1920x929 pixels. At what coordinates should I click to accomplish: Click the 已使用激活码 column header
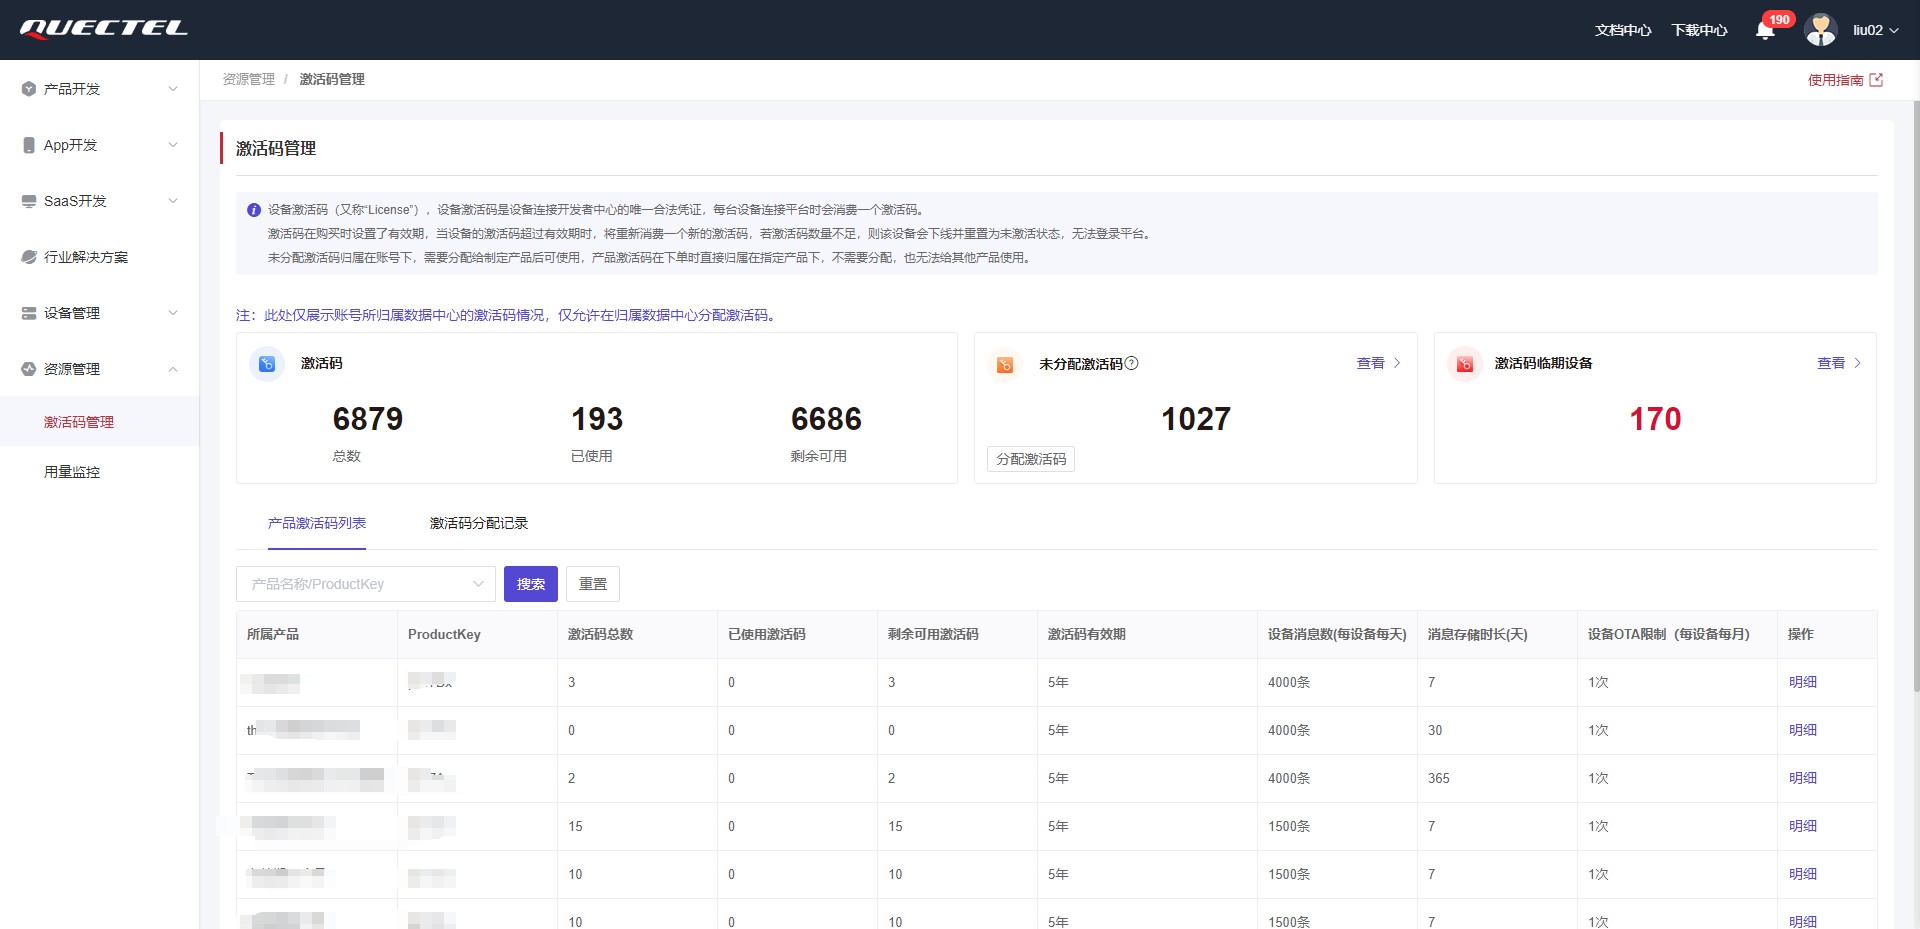[766, 634]
